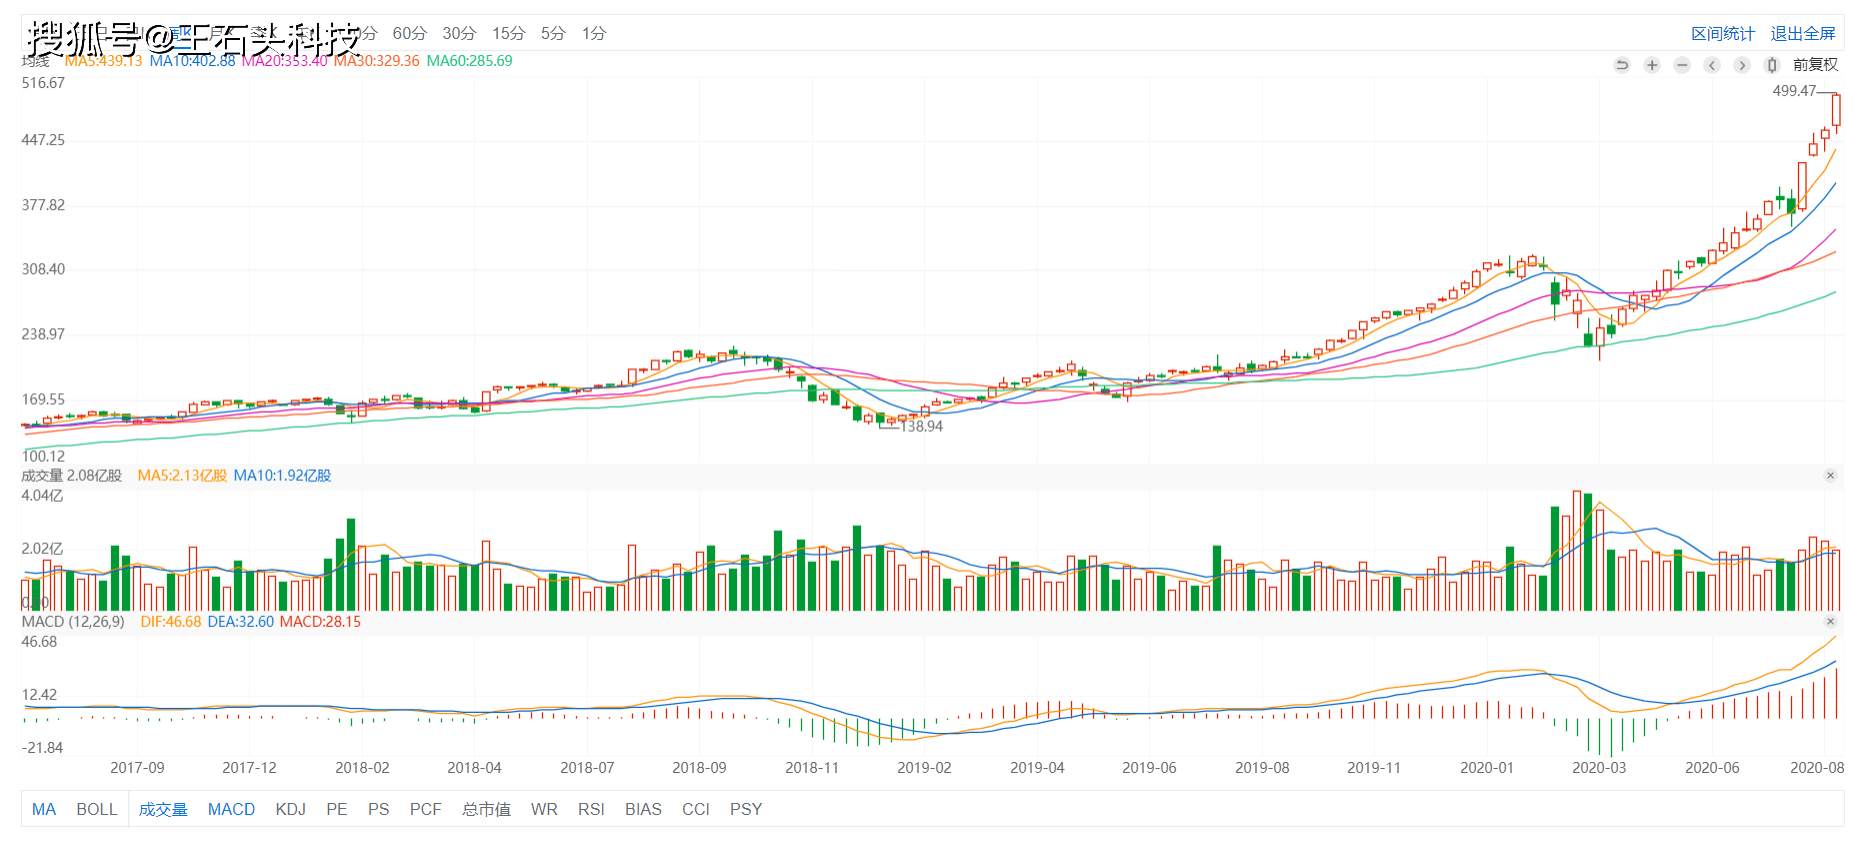Switch to the 30分 timeframe
This screenshot has width=1856, height=852.
pyautogui.click(x=459, y=34)
